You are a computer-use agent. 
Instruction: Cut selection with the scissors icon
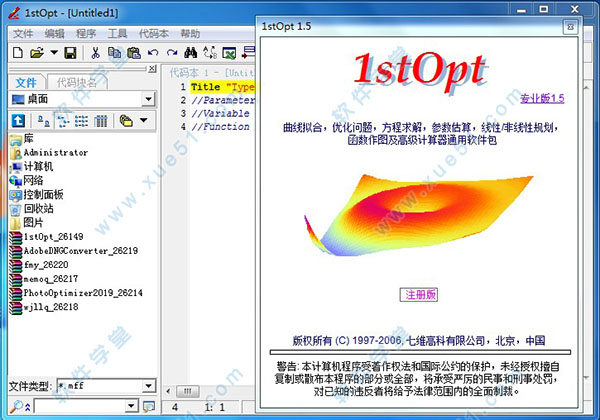click(x=95, y=53)
